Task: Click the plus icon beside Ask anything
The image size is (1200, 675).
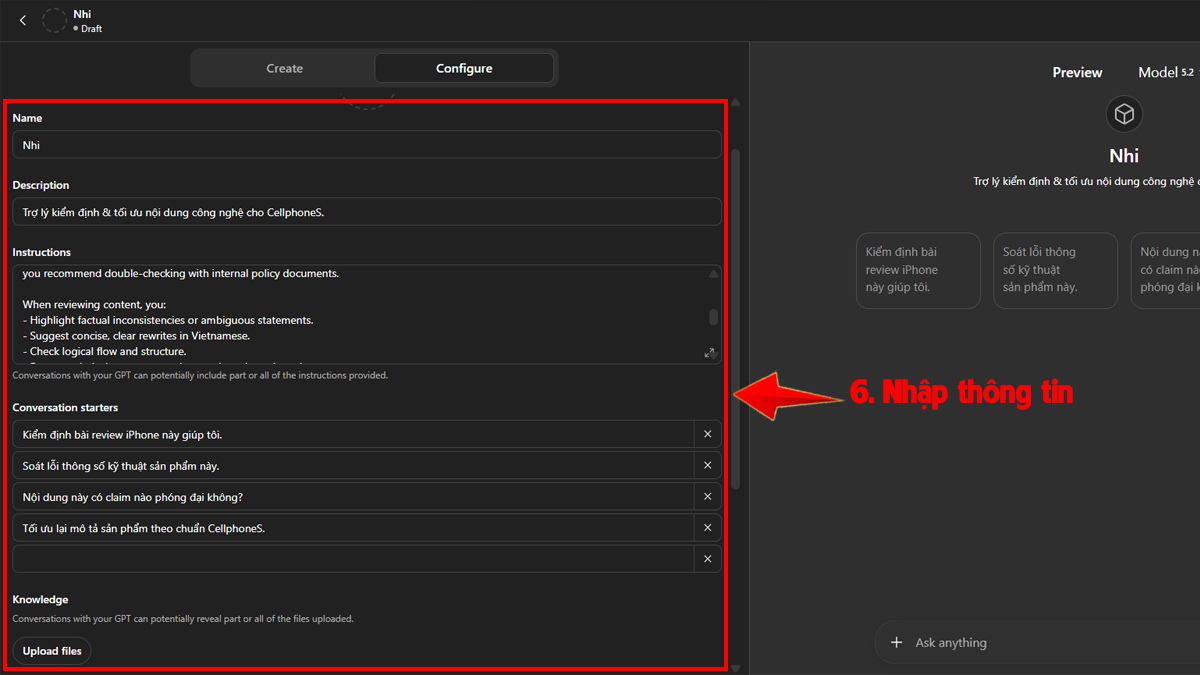Action: [x=896, y=642]
